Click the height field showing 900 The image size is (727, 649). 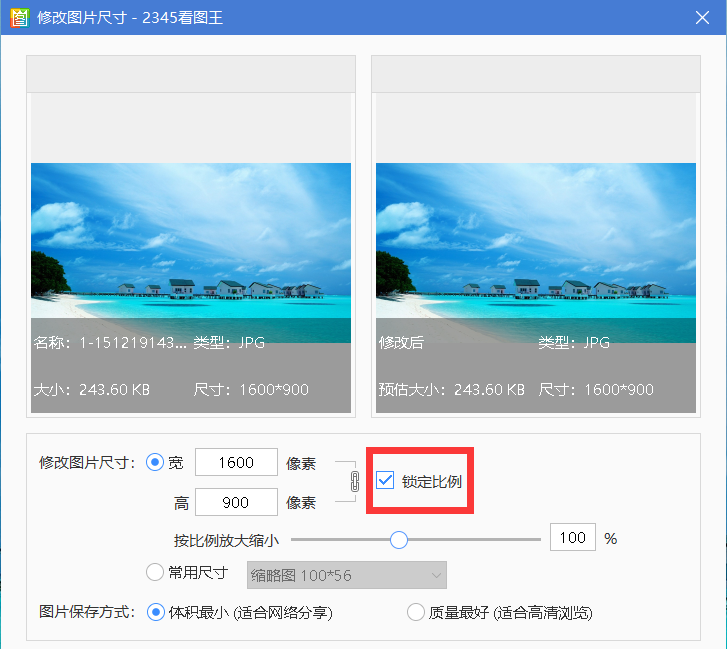point(236,502)
